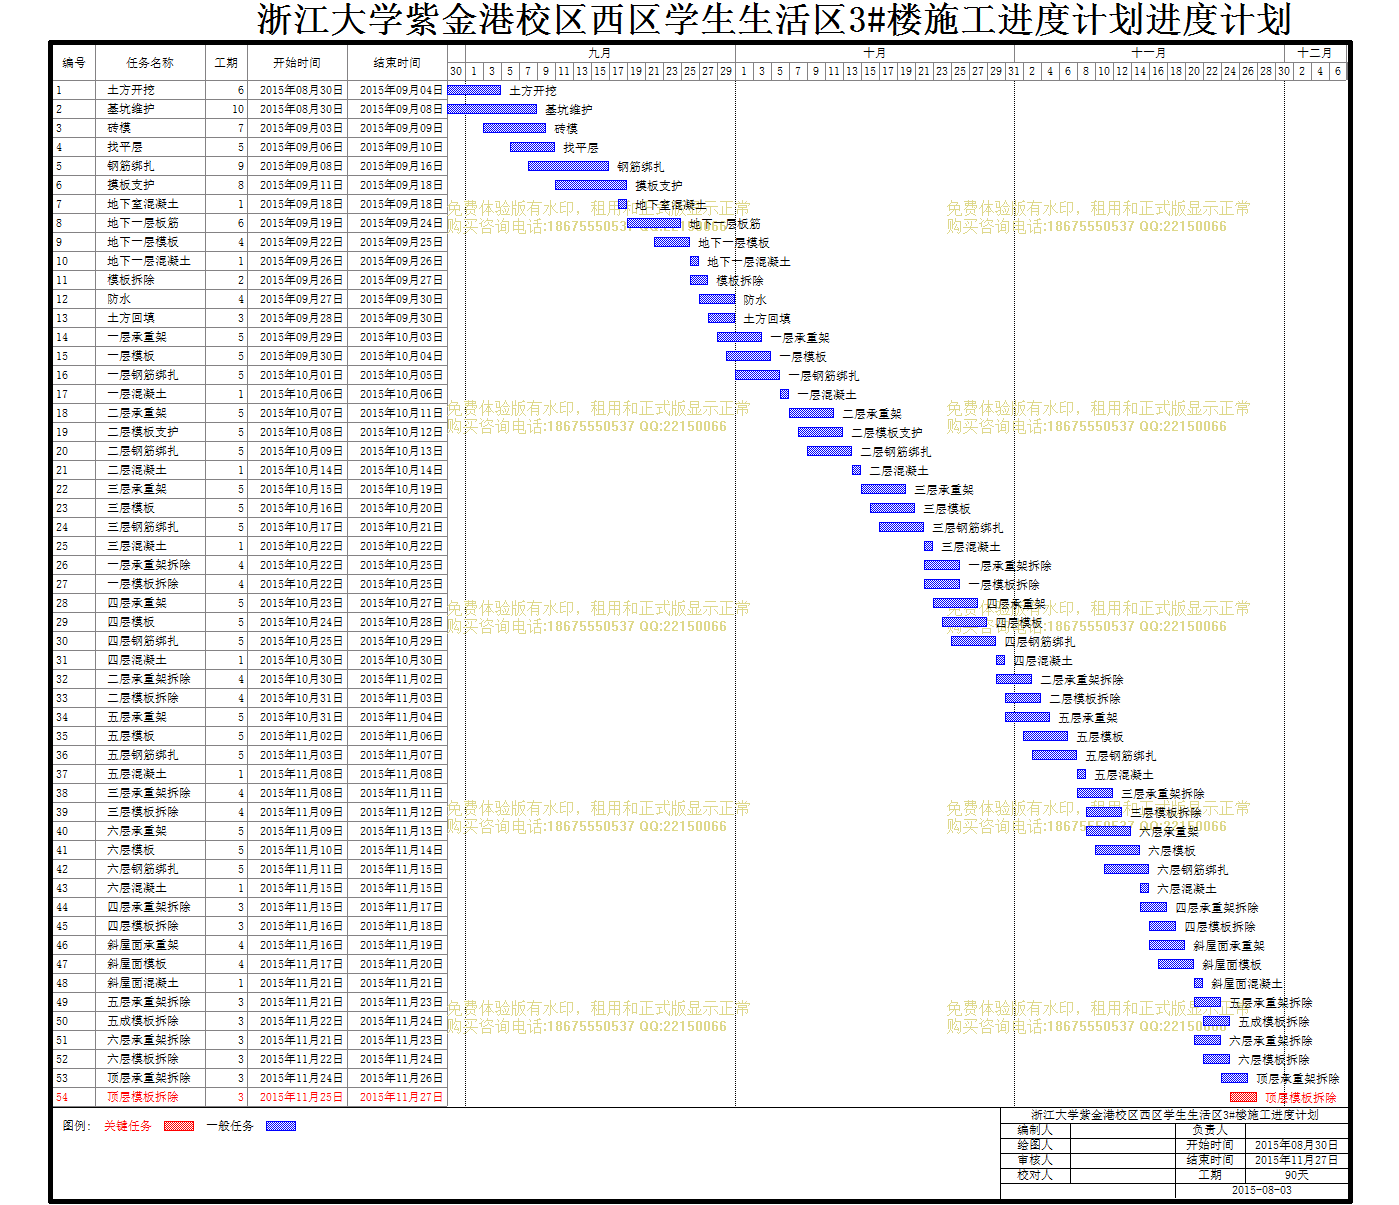Click the 五层模板 Gantt bar

pos(1045,736)
